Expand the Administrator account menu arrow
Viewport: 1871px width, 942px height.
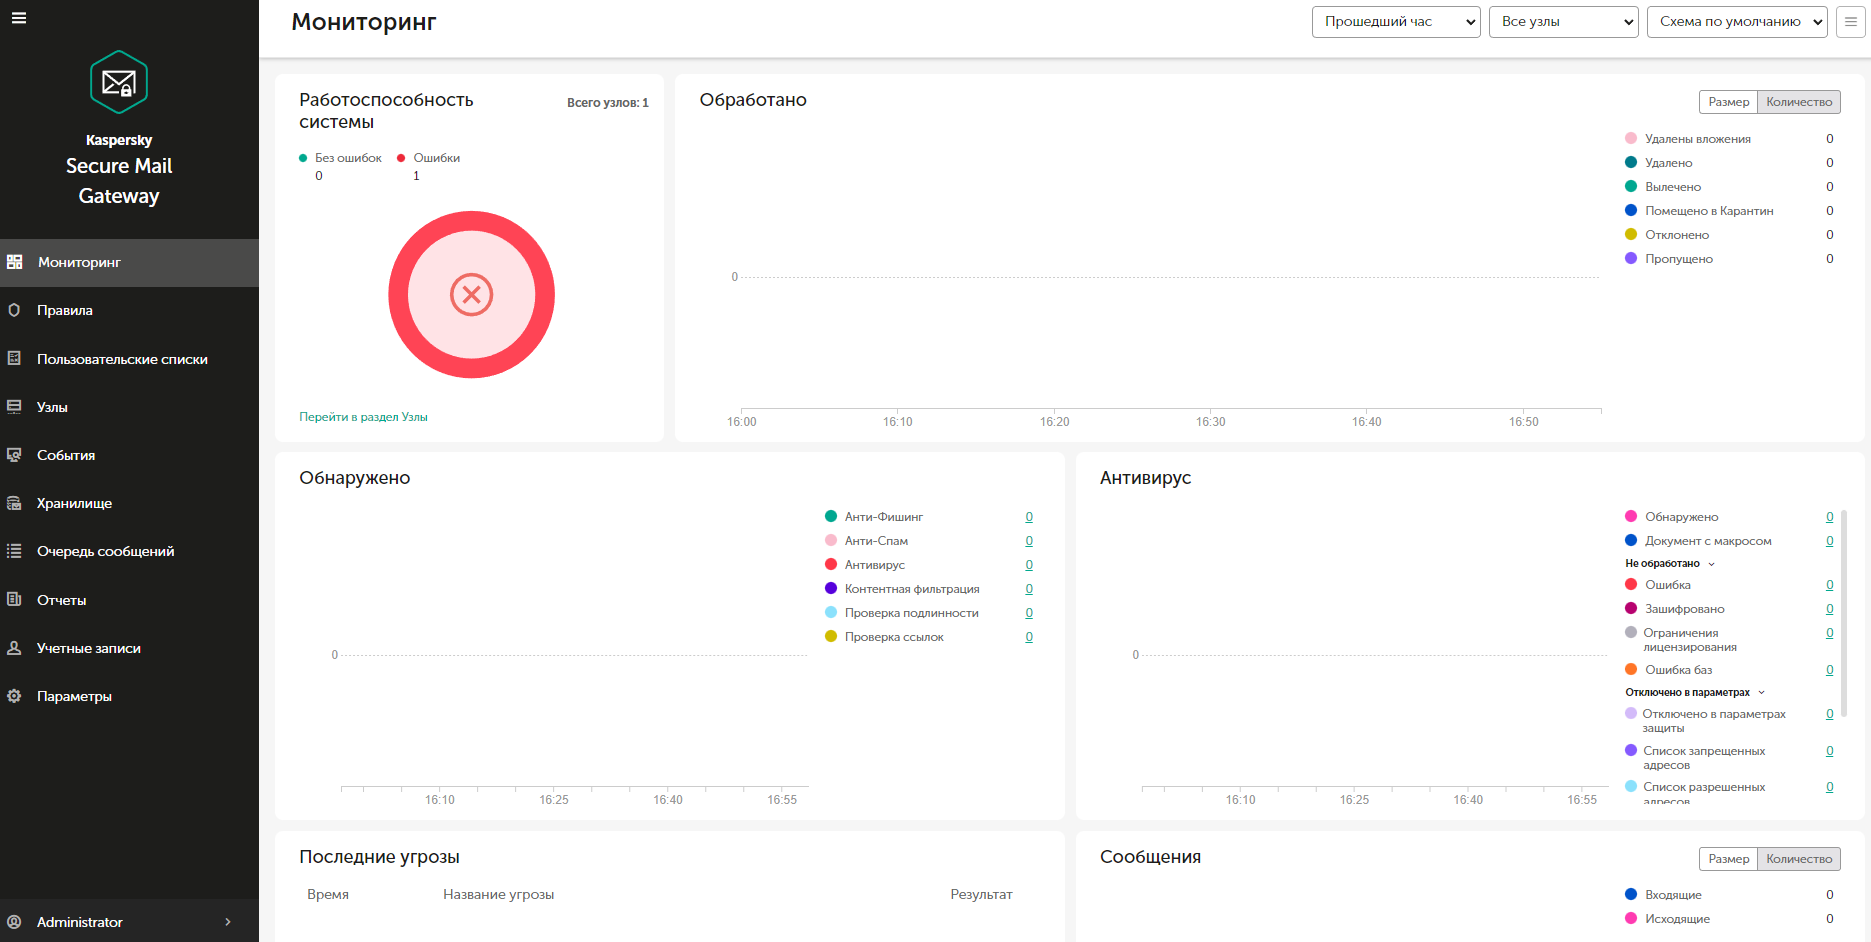[x=228, y=922]
